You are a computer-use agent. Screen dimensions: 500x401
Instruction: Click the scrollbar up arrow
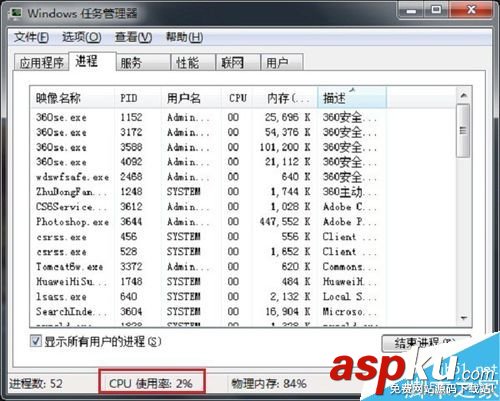(x=463, y=96)
